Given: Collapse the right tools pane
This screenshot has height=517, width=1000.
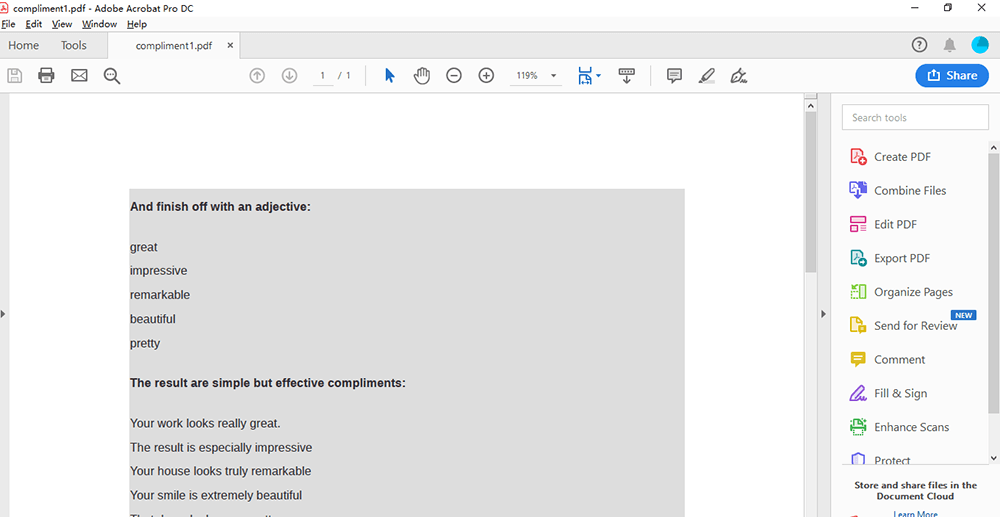Looking at the screenshot, I should pyautogui.click(x=823, y=314).
